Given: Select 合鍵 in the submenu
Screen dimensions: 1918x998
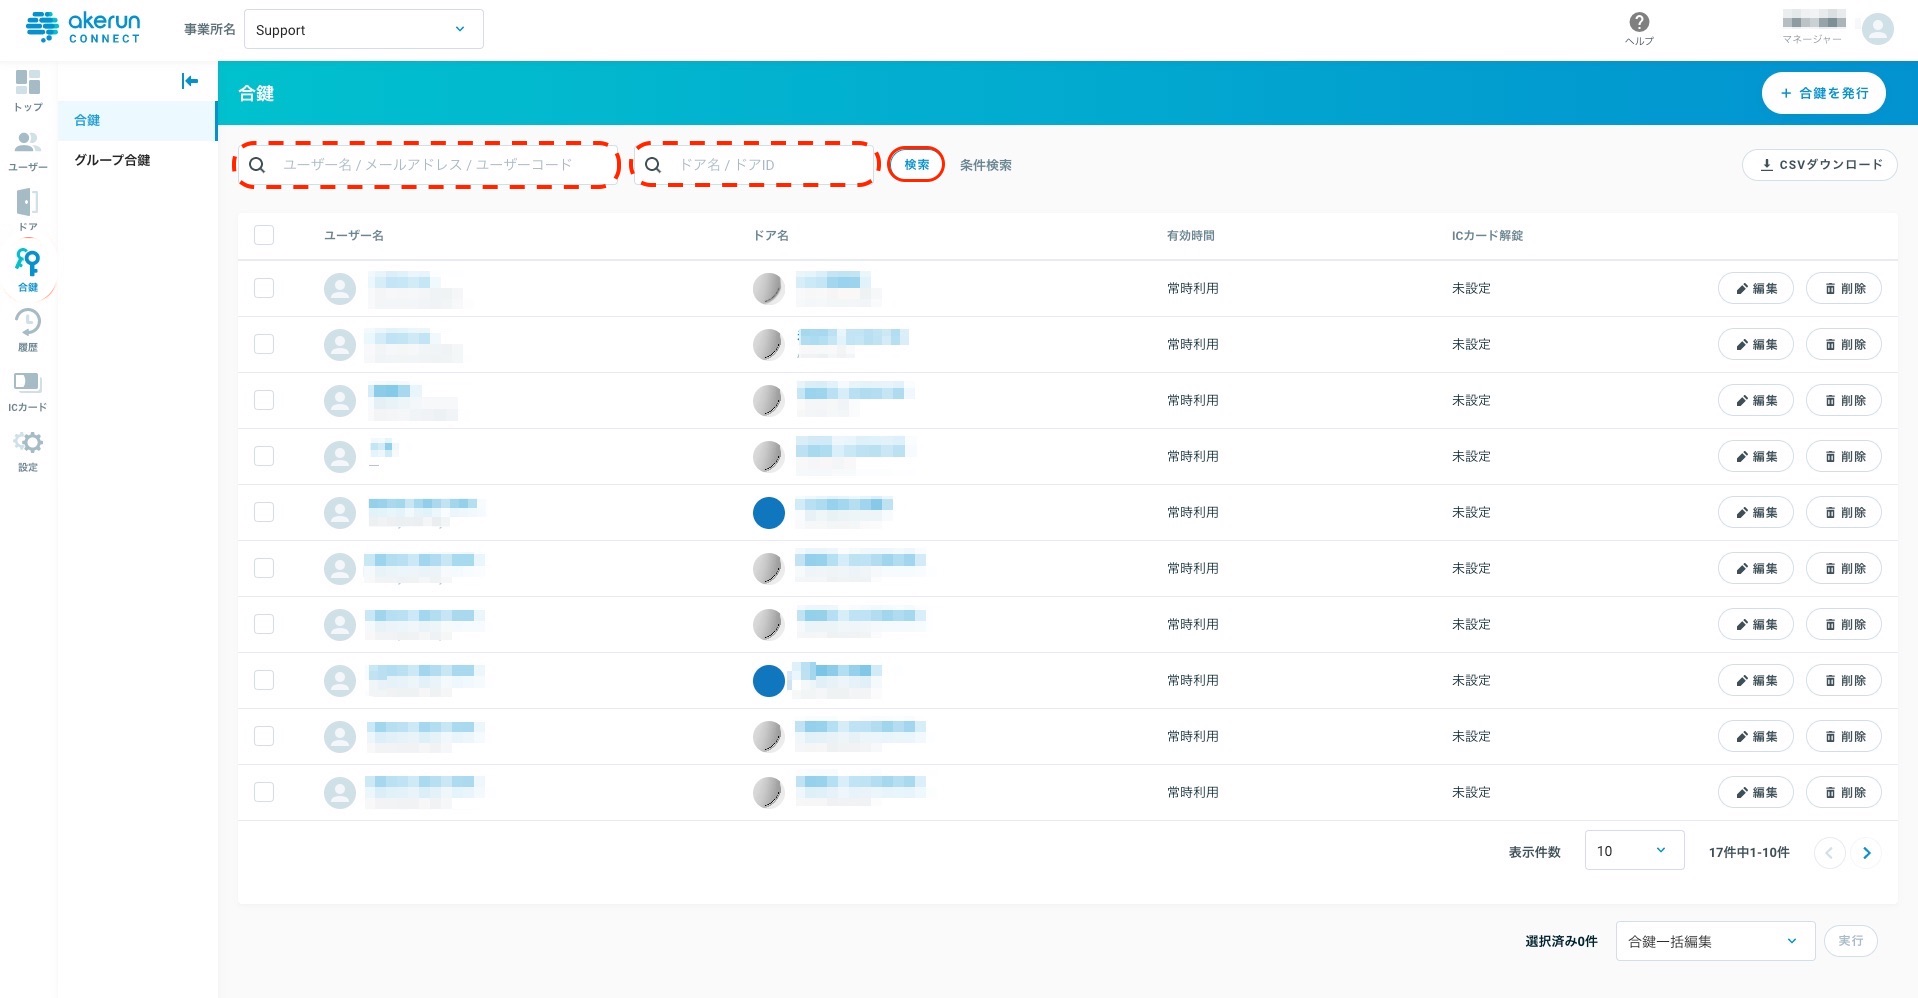Looking at the screenshot, I should pyautogui.click(x=137, y=120).
